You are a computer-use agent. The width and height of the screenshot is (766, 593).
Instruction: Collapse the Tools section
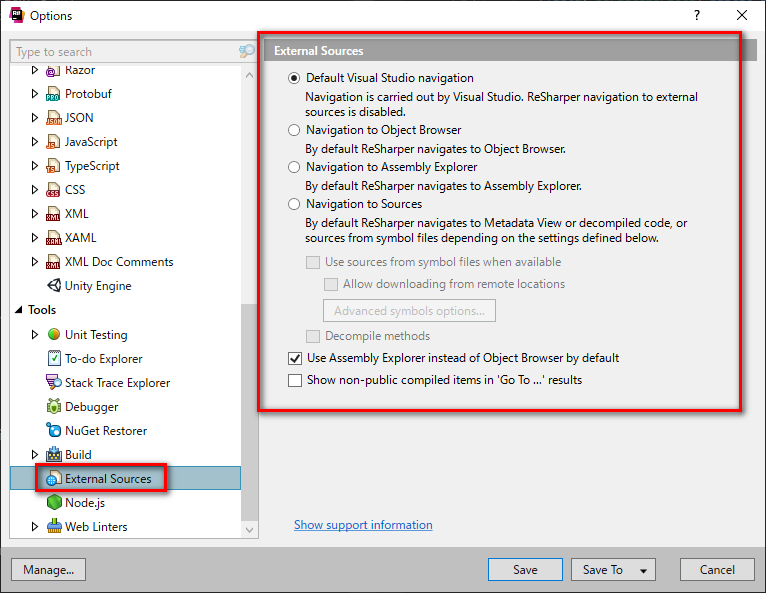tap(19, 310)
